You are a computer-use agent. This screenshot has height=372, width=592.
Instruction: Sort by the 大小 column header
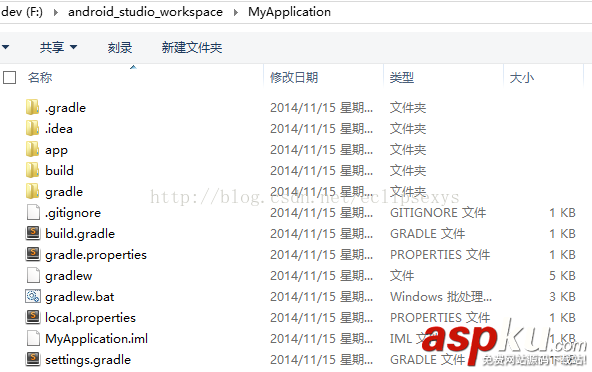(x=522, y=78)
